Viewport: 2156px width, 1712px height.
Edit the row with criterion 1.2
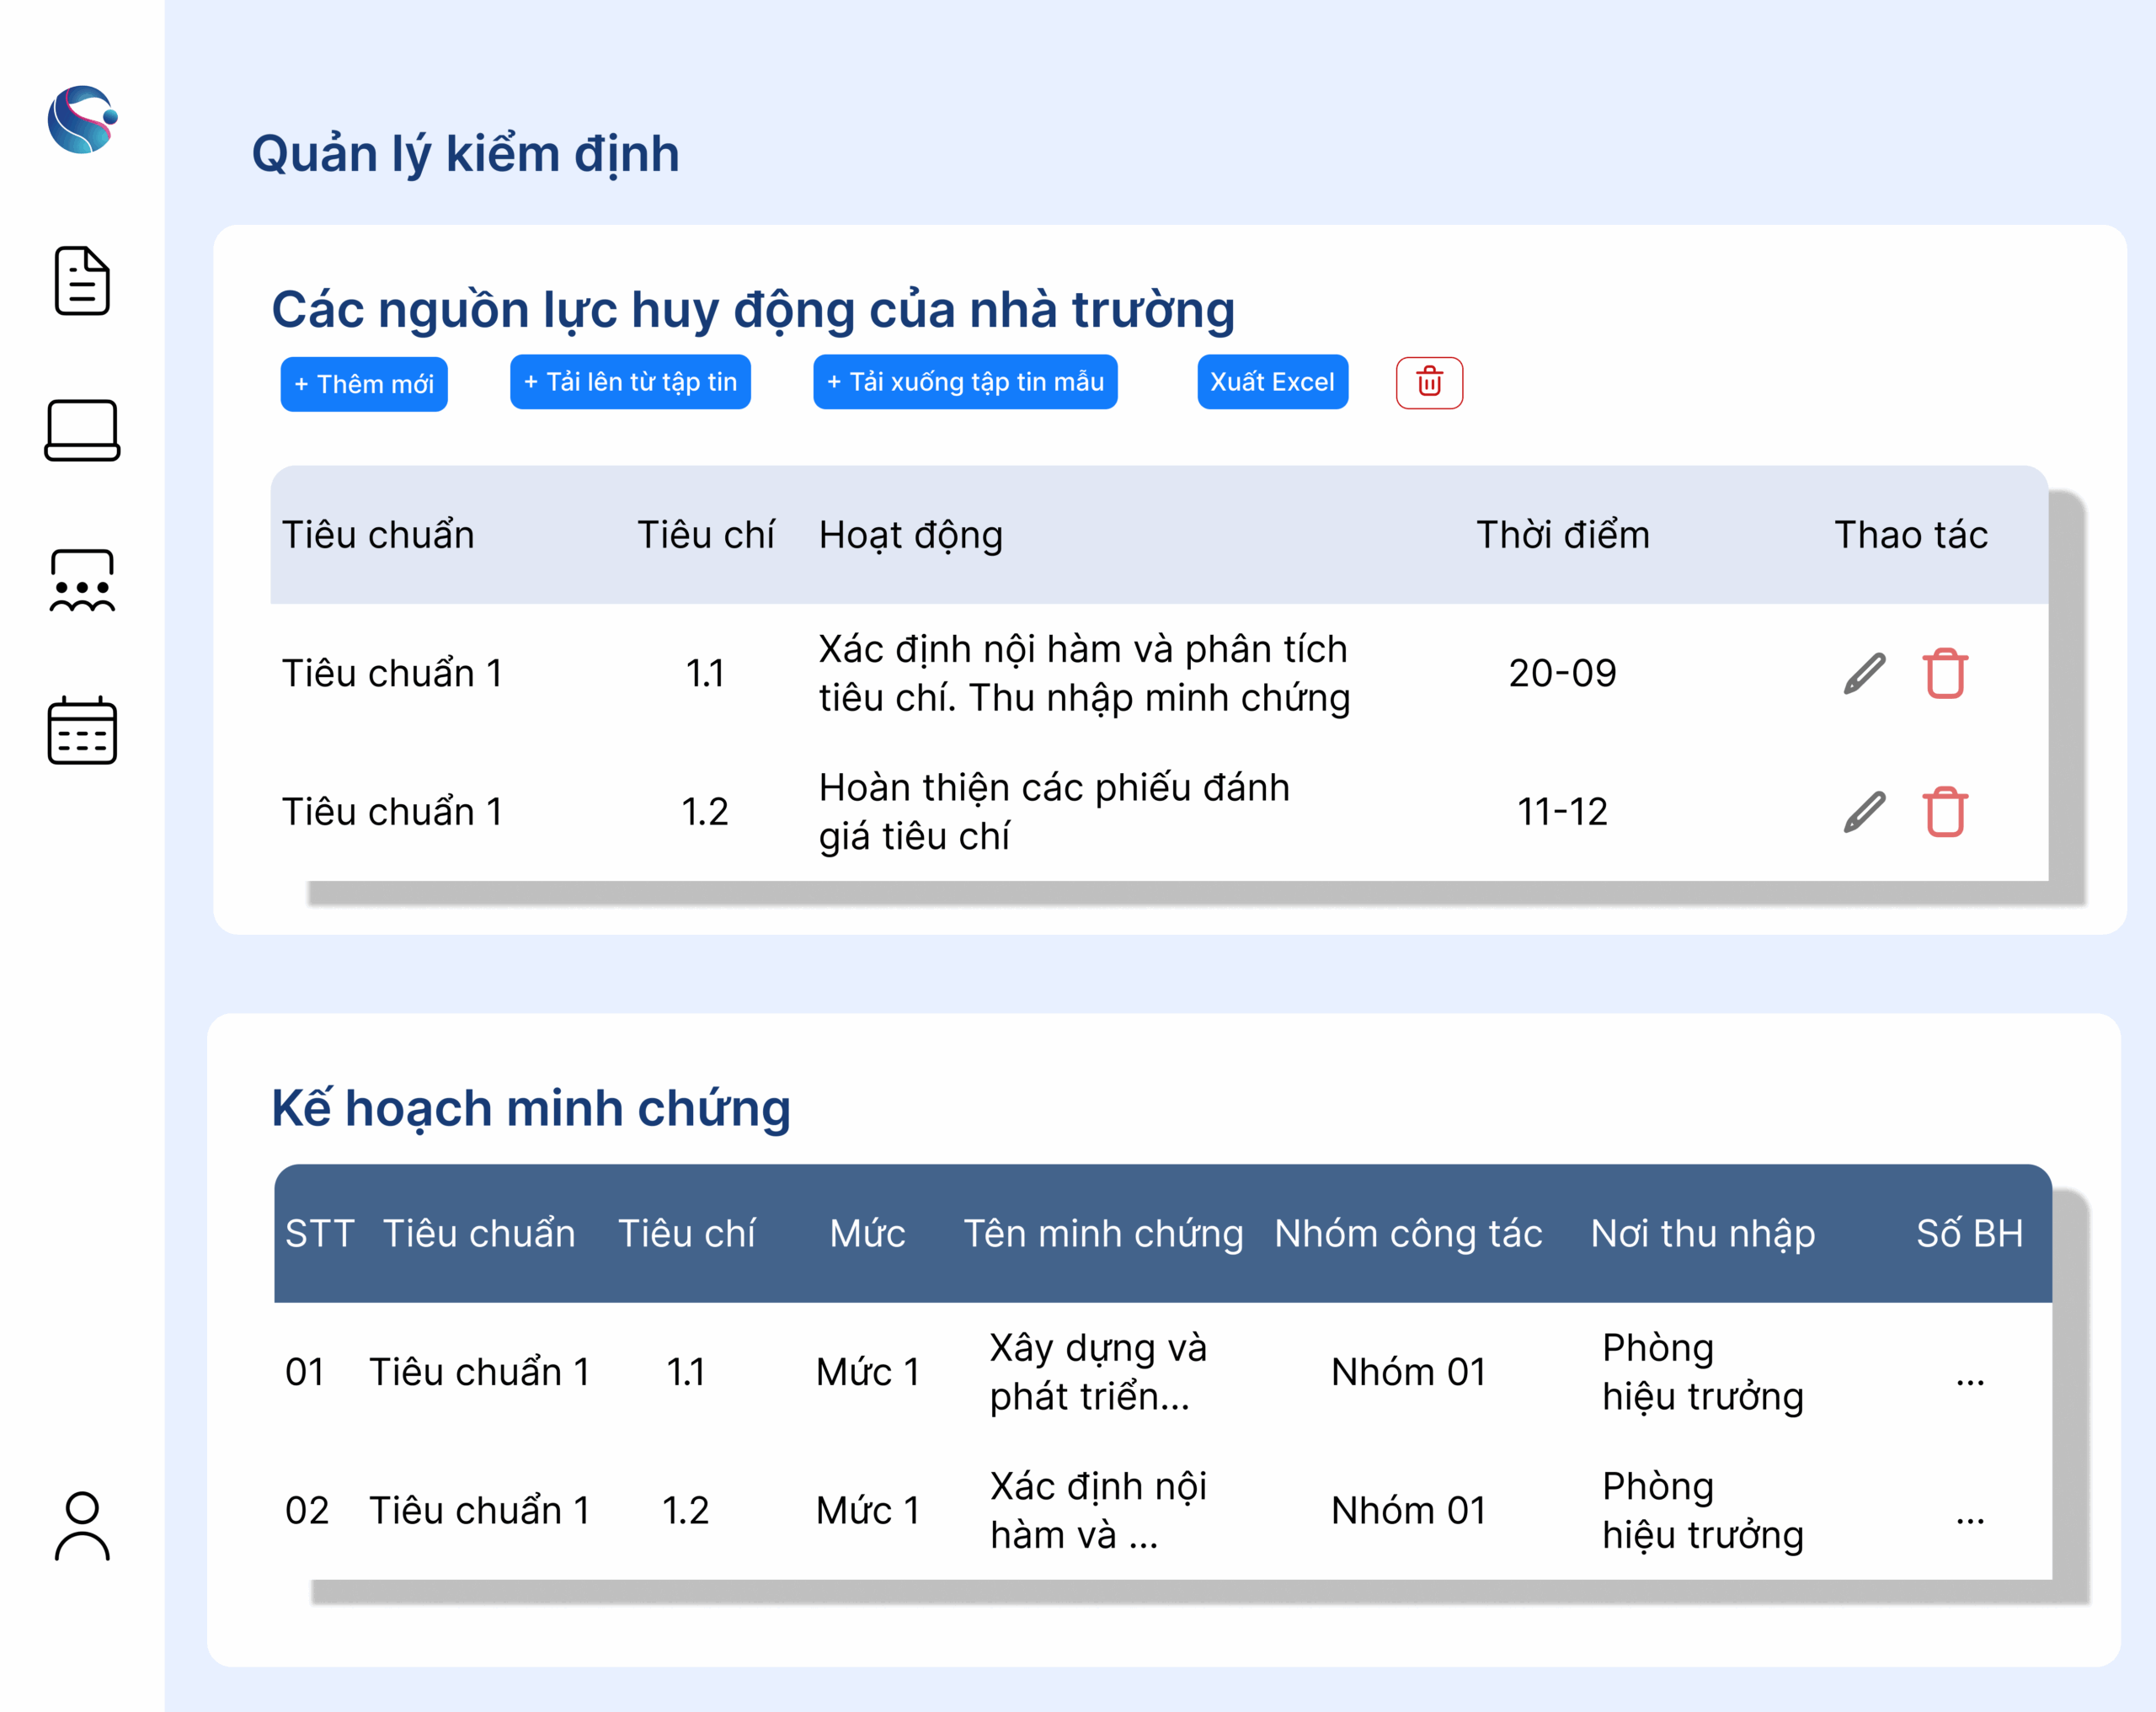pos(1864,812)
